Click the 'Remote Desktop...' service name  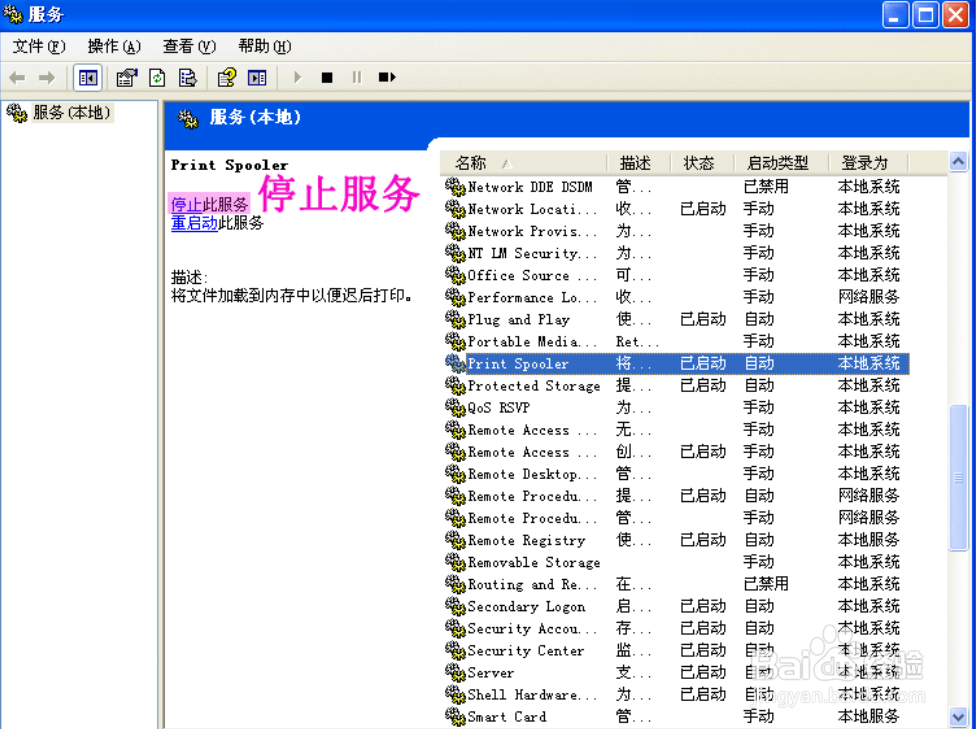(x=532, y=474)
